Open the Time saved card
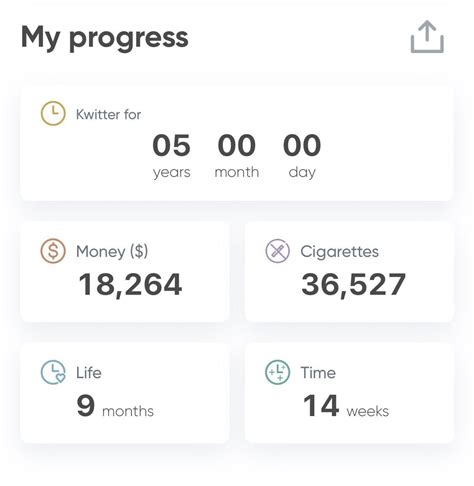Image resolution: width=474 pixels, height=486 pixels. [x=349, y=393]
